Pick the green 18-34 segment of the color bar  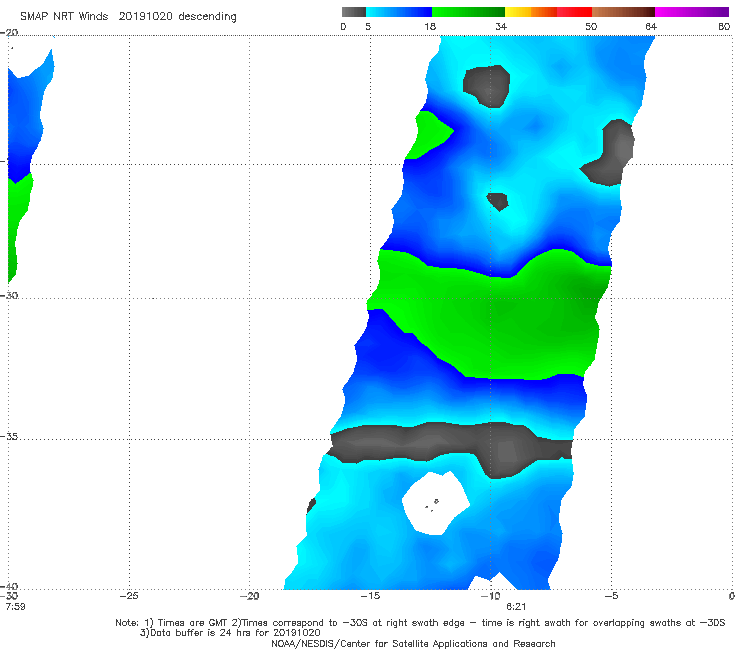click(468, 12)
